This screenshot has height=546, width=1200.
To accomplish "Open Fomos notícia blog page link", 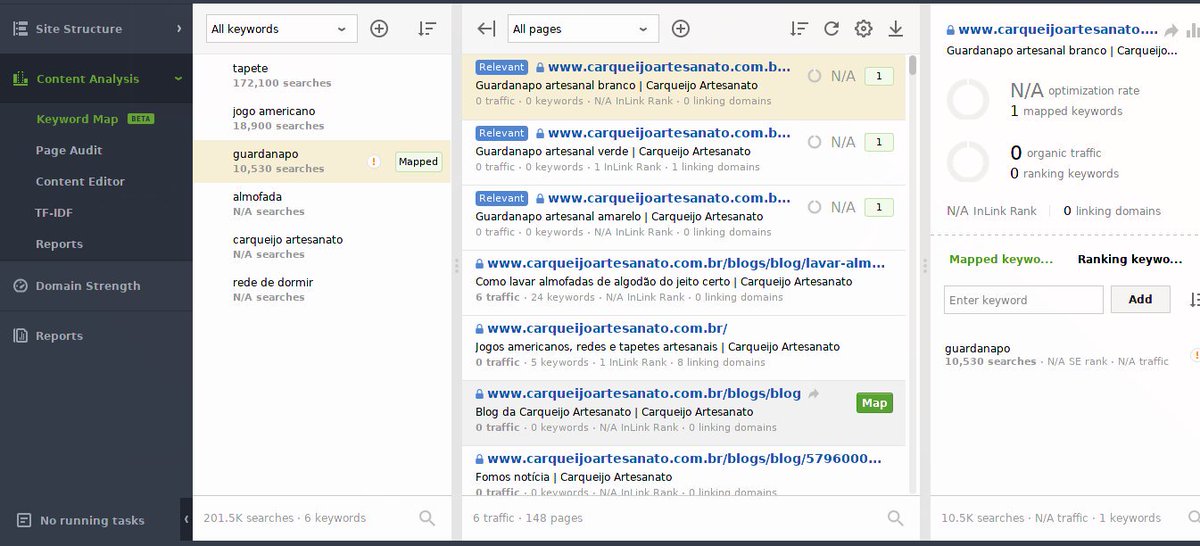I will point(685,459).
